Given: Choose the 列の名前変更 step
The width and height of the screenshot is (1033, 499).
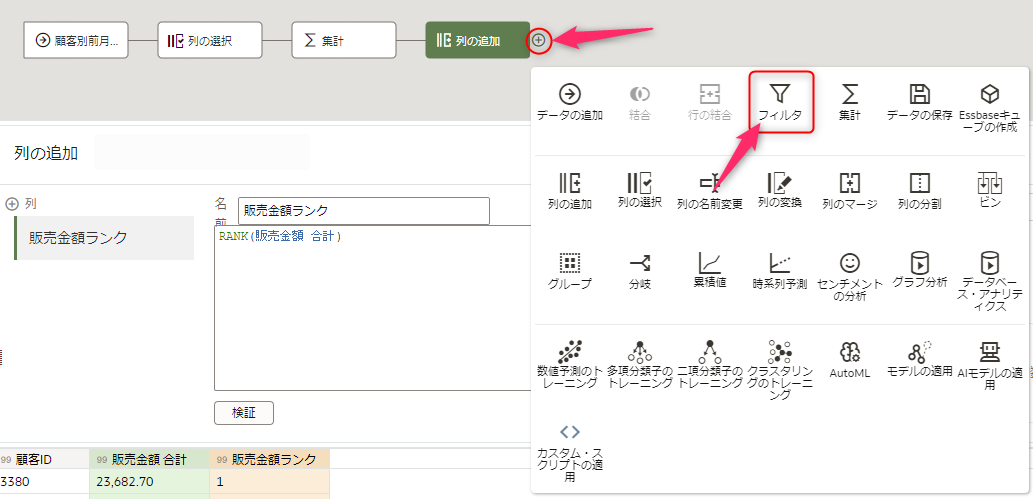Looking at the screenshot, I should 710,191.
